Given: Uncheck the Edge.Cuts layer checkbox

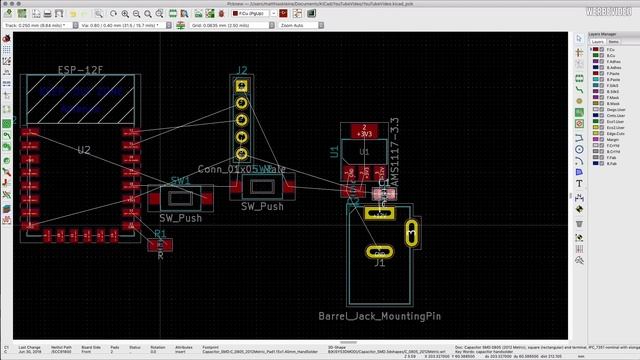Looking at the screenshot, I should (x=602, y=133).
